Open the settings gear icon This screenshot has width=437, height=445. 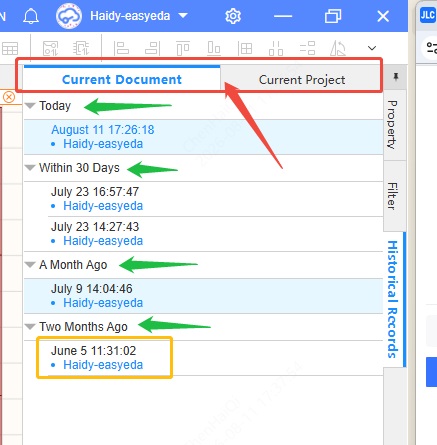coord(233,16)
